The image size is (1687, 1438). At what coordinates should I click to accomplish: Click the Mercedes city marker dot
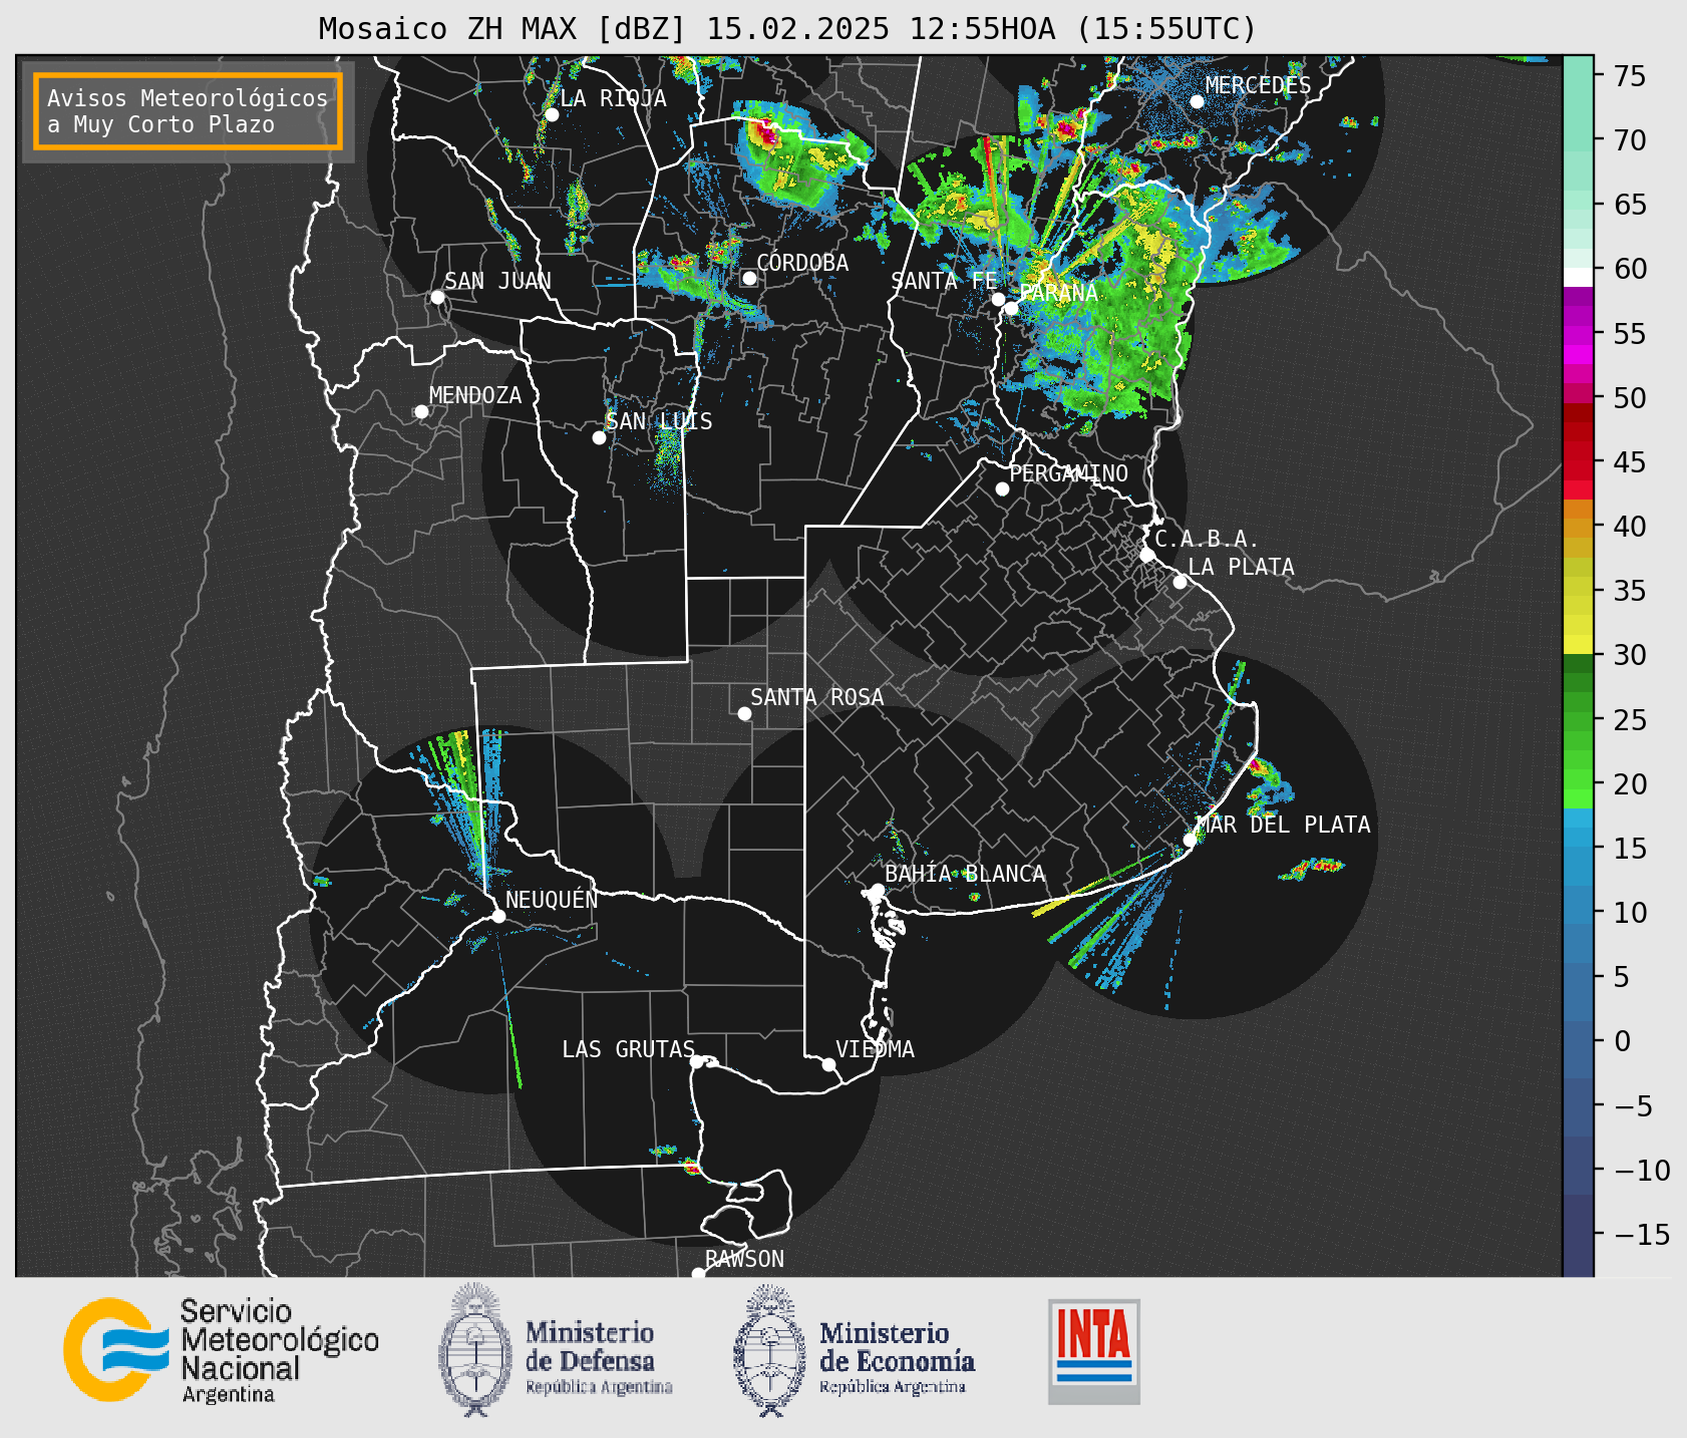click(1197, 102)
